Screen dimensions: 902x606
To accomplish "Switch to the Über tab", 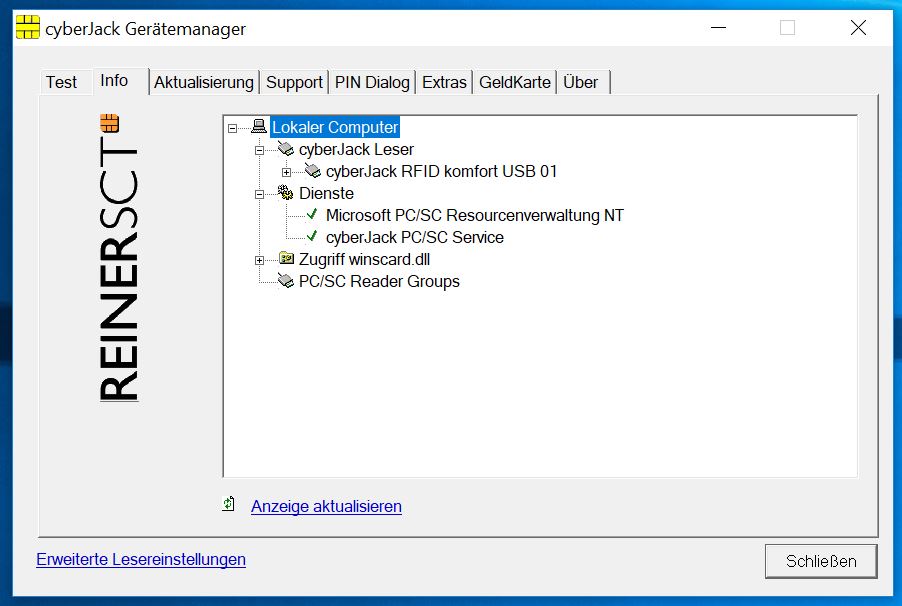I will [583, 82].
